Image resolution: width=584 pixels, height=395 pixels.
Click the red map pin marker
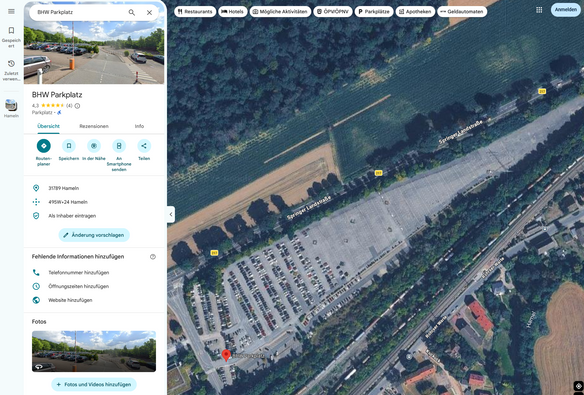tap(226, 355)
